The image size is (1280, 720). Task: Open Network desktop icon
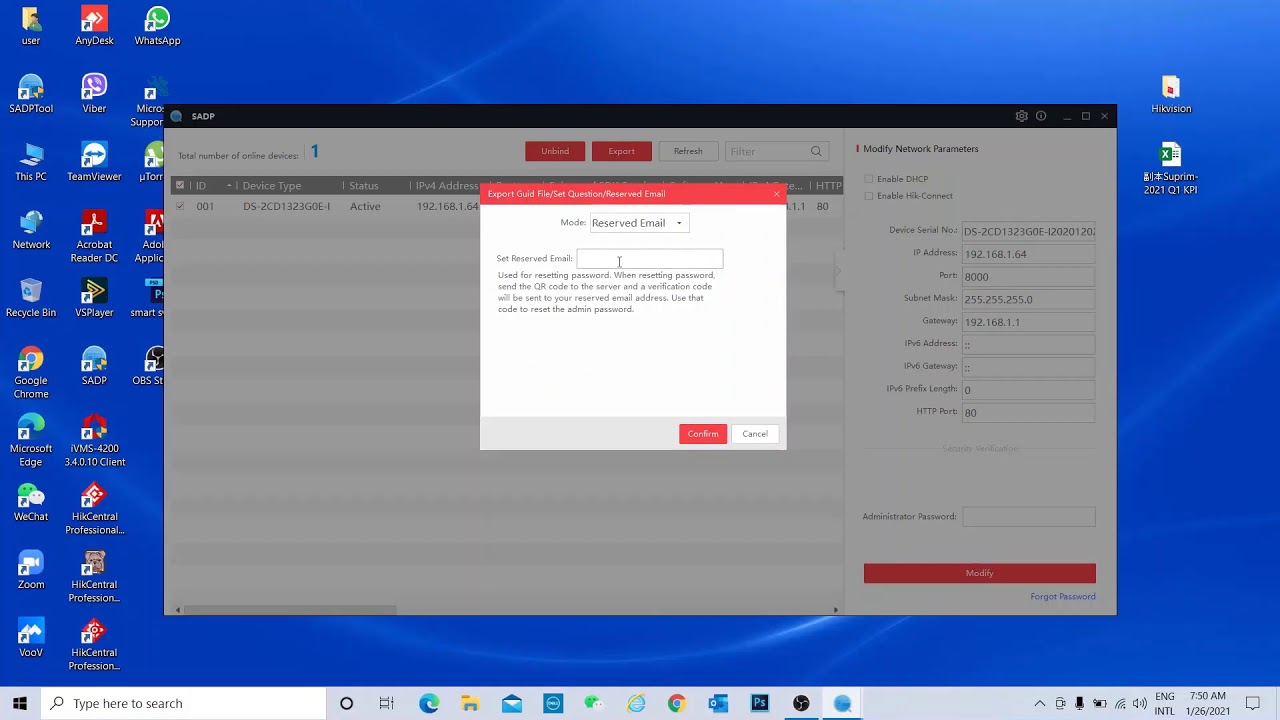31,230
